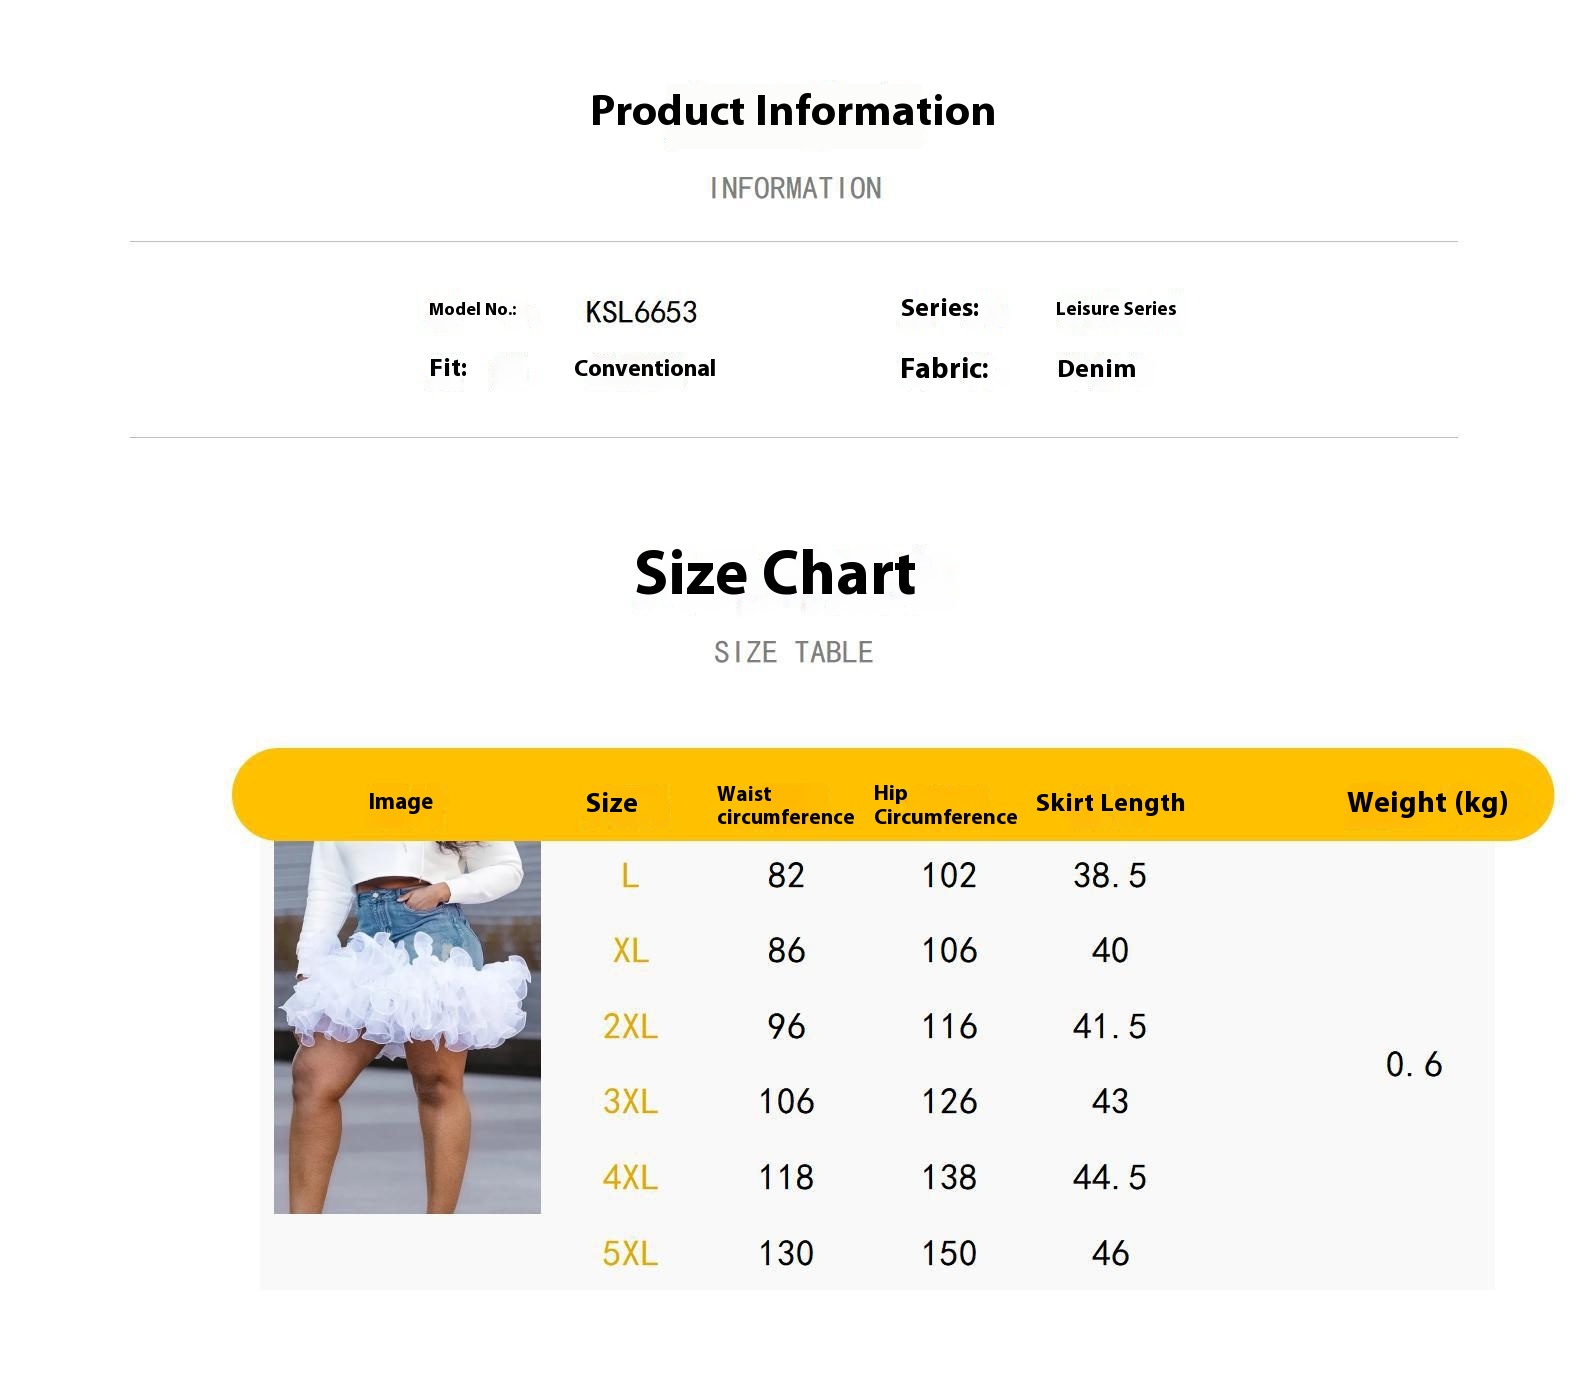Click the Leisure Series value
This screenshot has height=1376, width=1587.
tap(1116, 309)
